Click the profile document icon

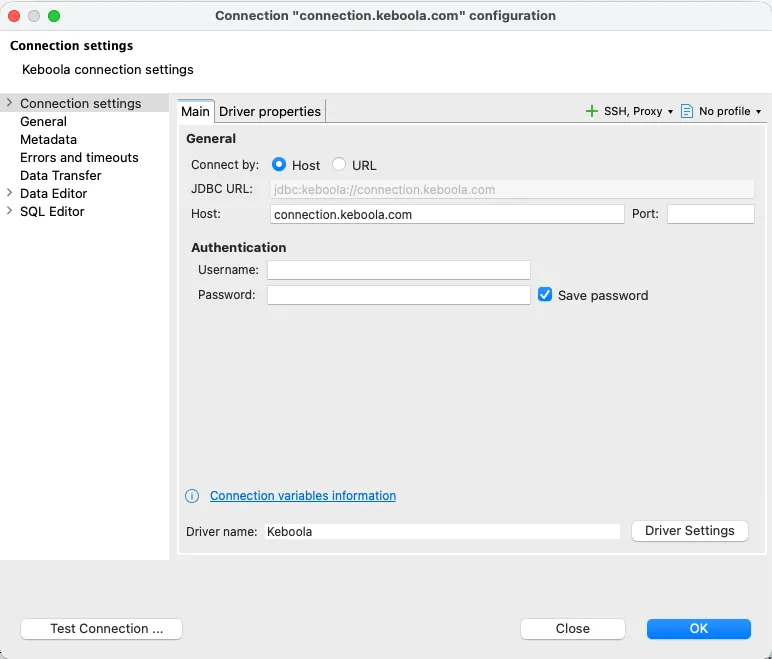click(x=686, y=111)
